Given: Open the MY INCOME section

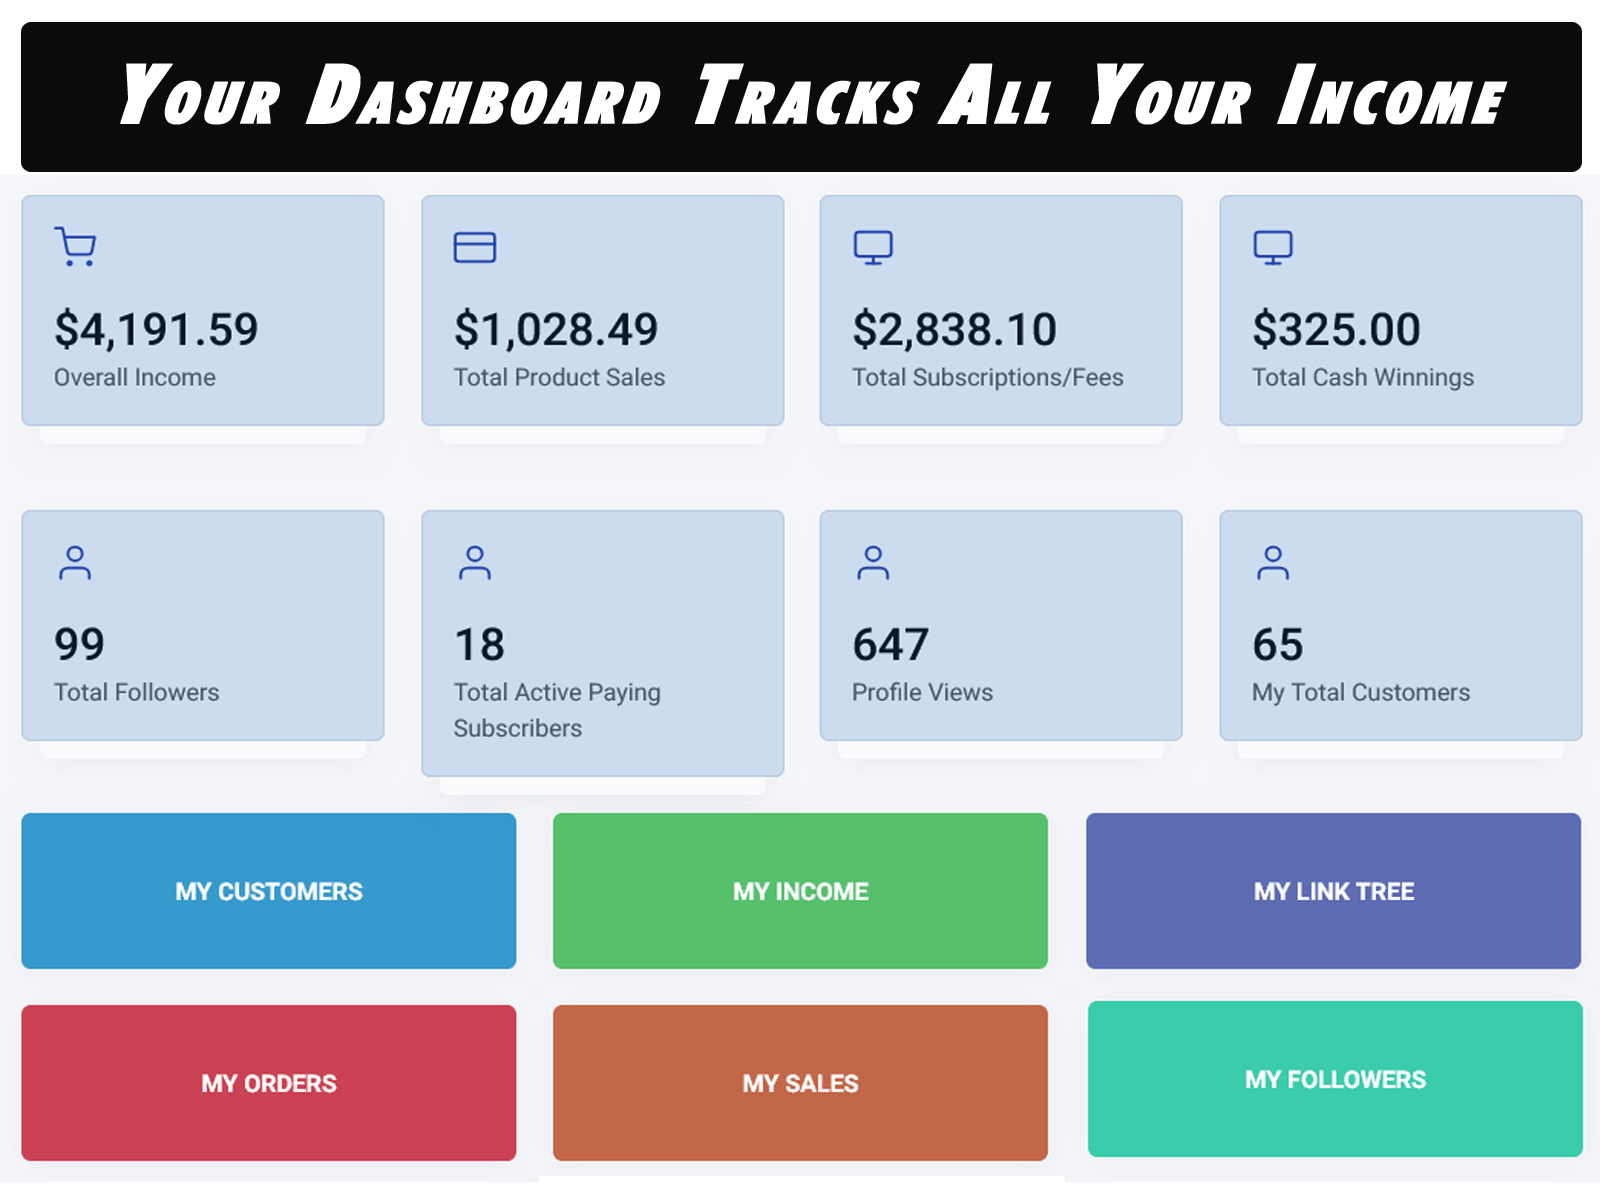Looking at the screenshot, I should click(x=799, y=891).
